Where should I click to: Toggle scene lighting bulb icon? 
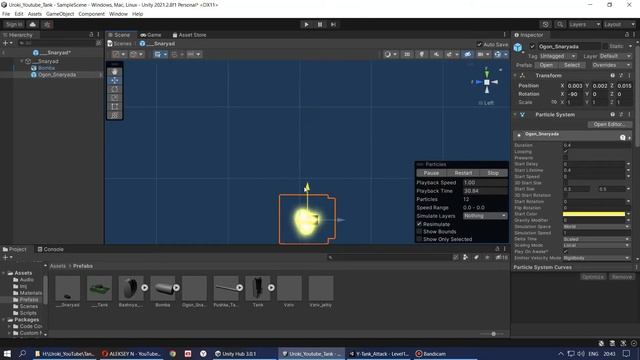click(422, 54)
